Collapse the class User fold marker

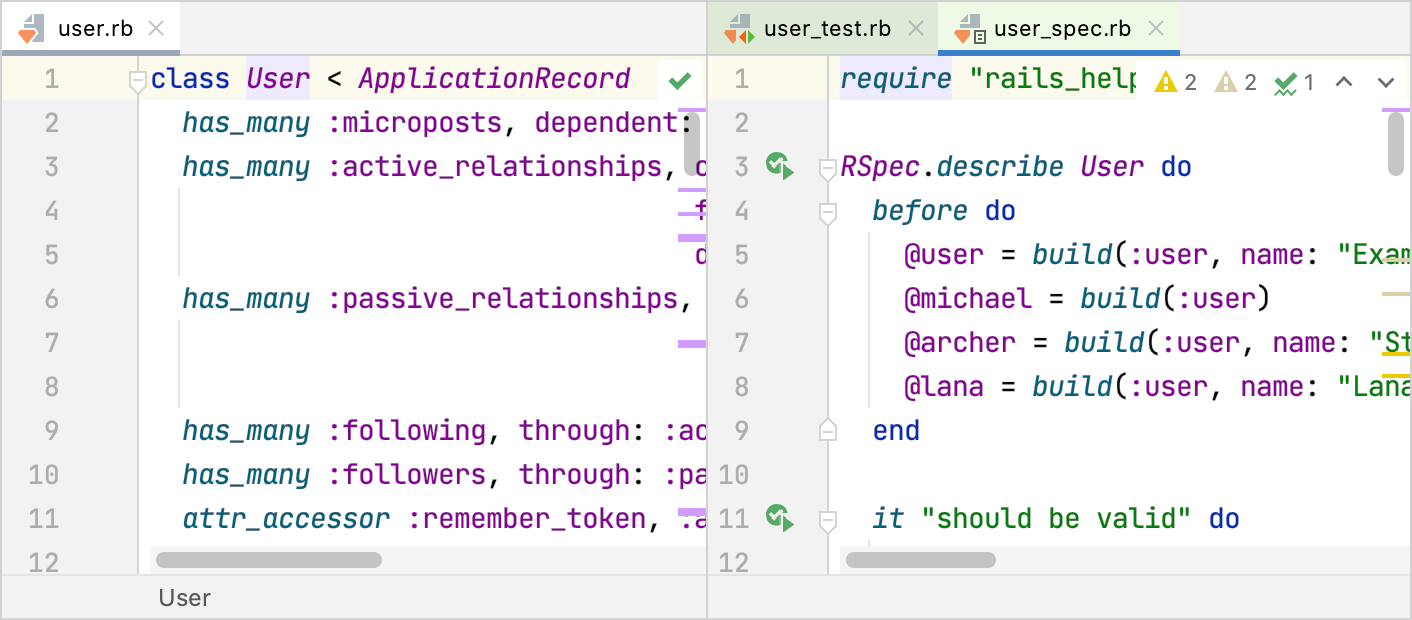[138, 82]
